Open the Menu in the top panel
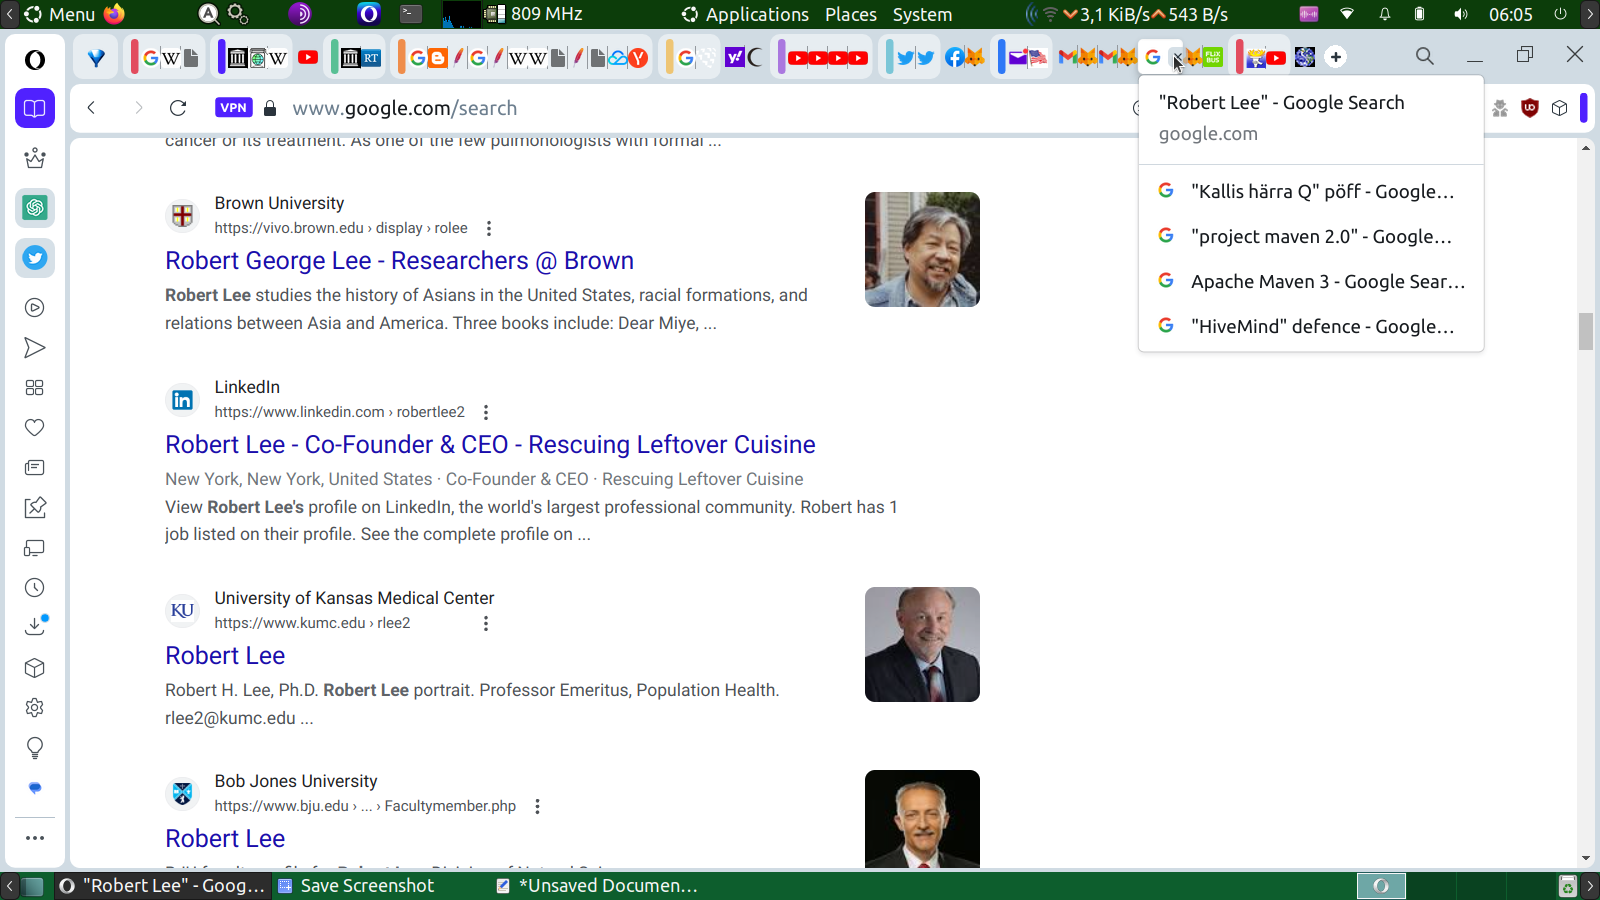 coord(60,14)
